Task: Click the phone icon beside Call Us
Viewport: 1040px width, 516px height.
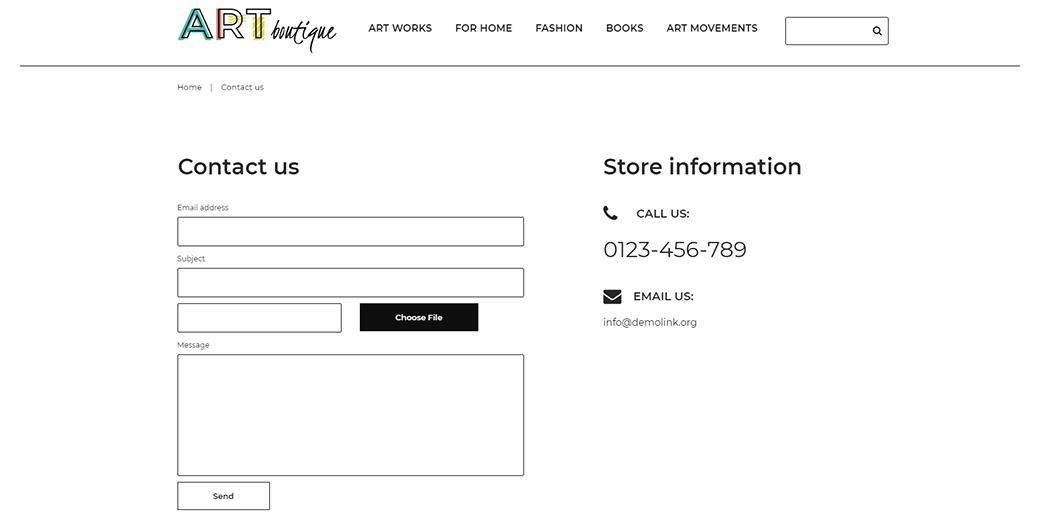Action: coord(611,213)
